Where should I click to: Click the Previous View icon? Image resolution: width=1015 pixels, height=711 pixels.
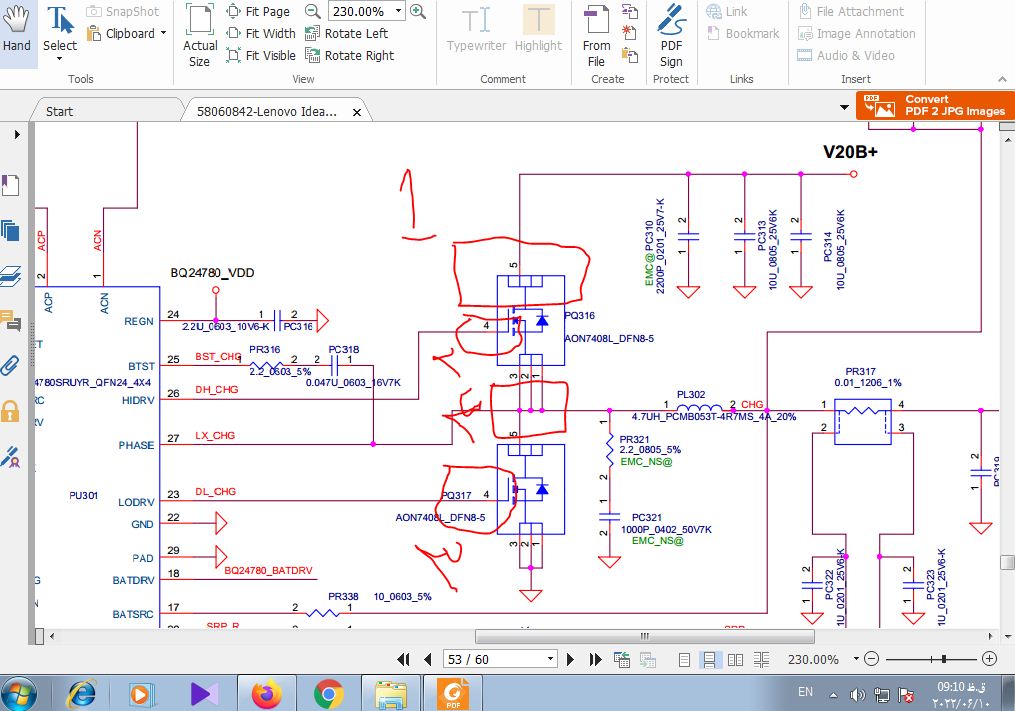tap(622, 659)
